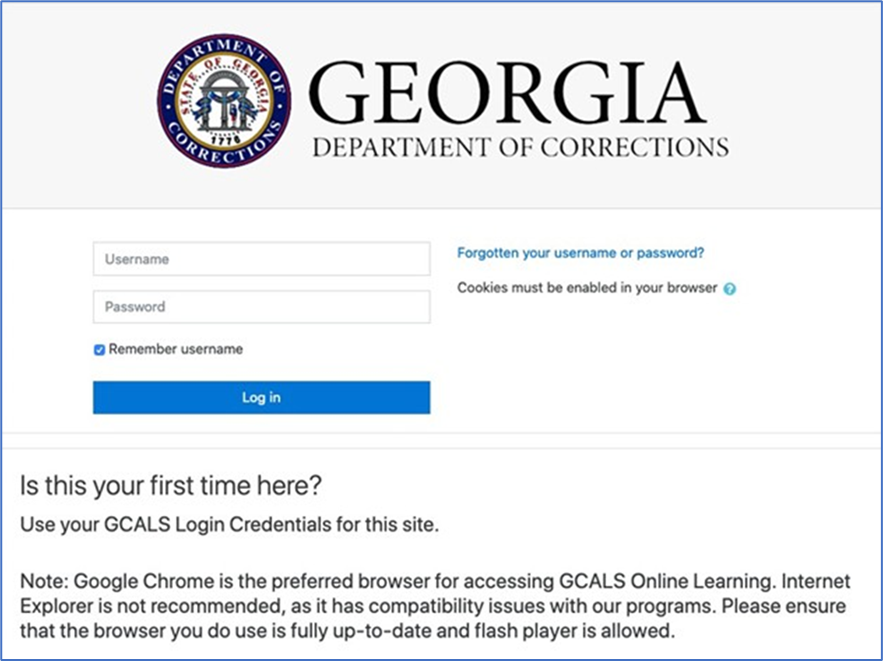Screen dimensions: 883x661
Task: Click the 'DEPARTMENT OF CORRECTIONS' subtitle
Action: [520, 147]
